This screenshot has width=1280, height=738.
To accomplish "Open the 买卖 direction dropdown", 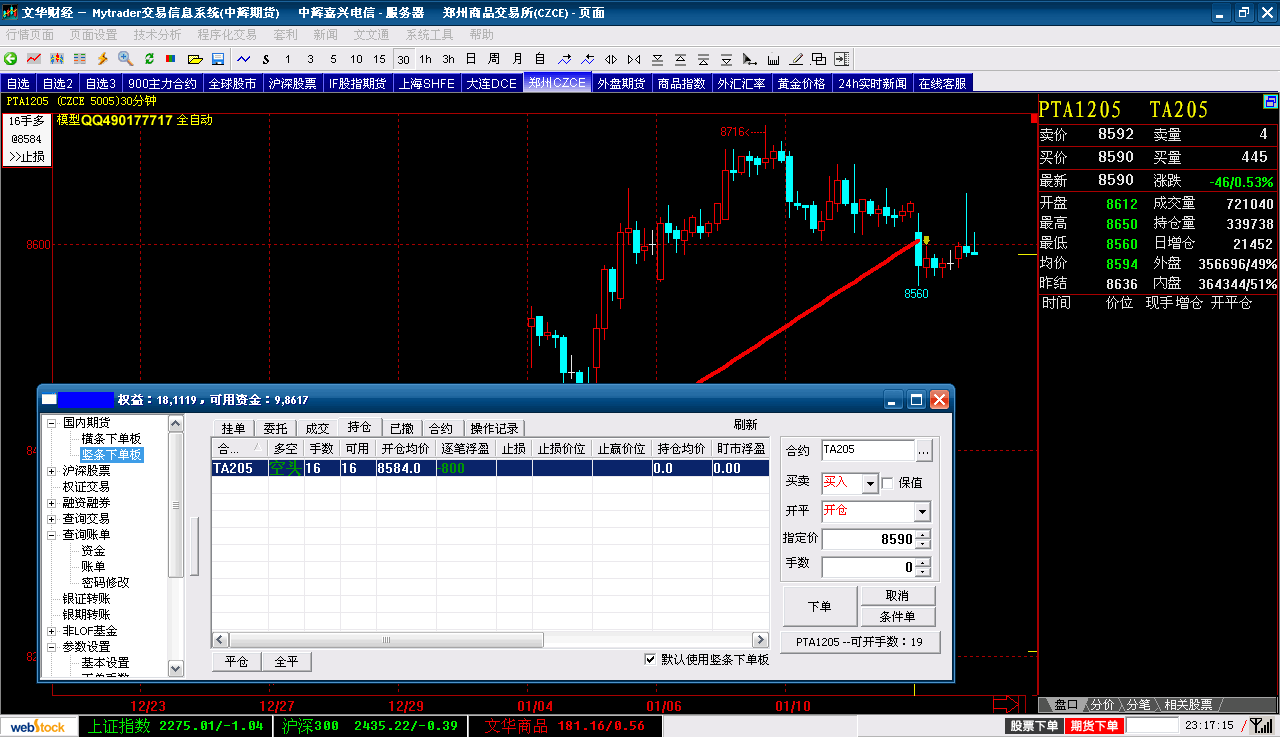I will 869,484.
